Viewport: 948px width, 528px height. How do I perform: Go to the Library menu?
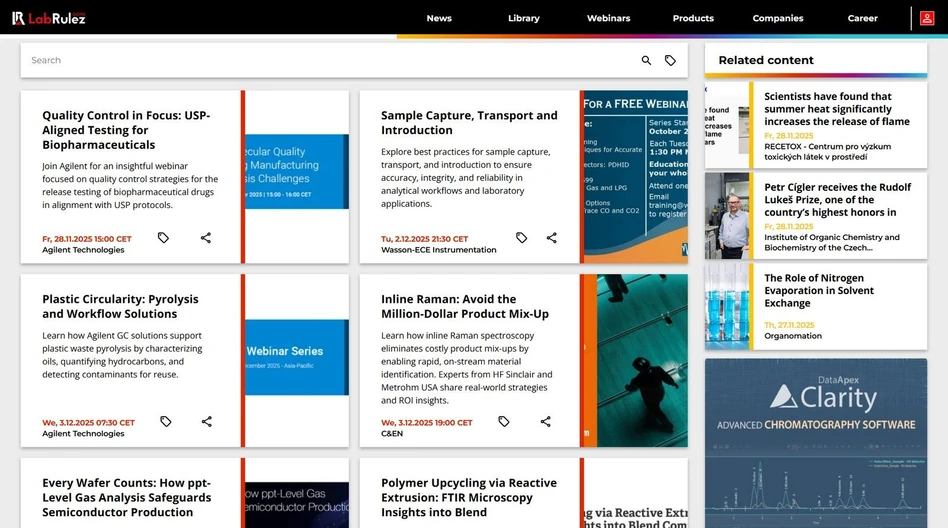click(x=523, y=18)
